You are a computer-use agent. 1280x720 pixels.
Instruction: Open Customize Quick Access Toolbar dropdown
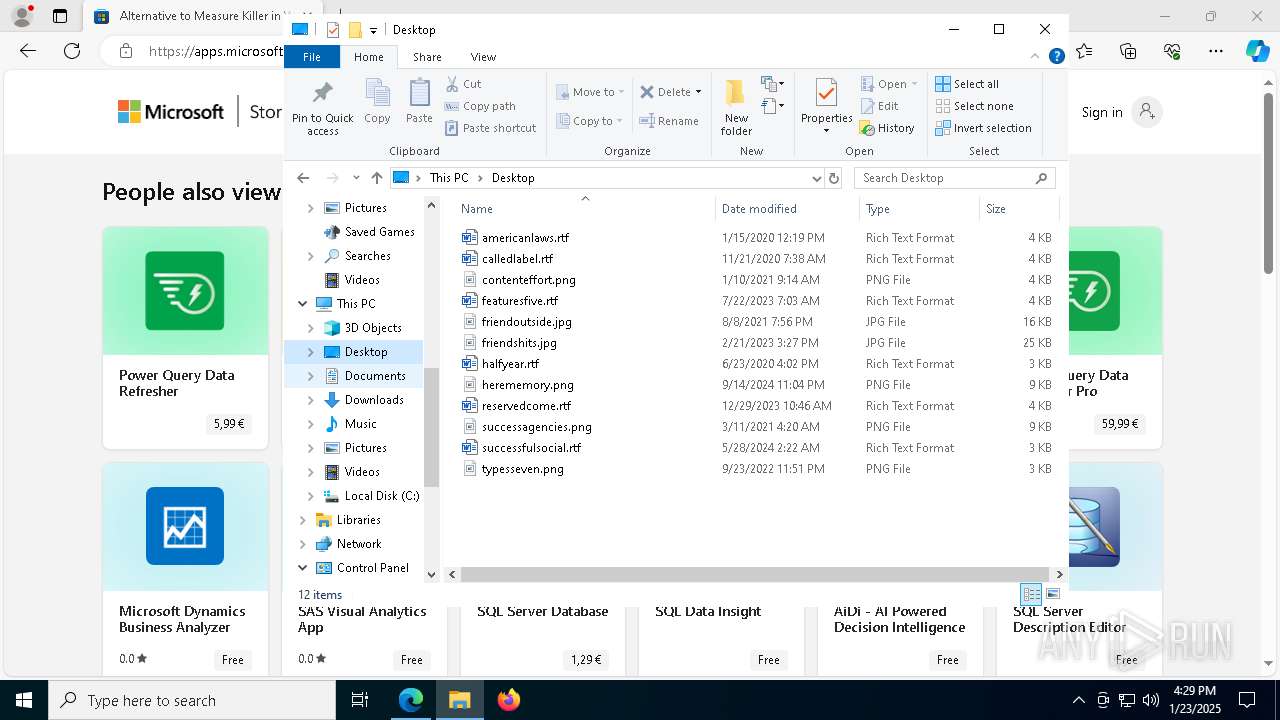(x=373, y=30)
